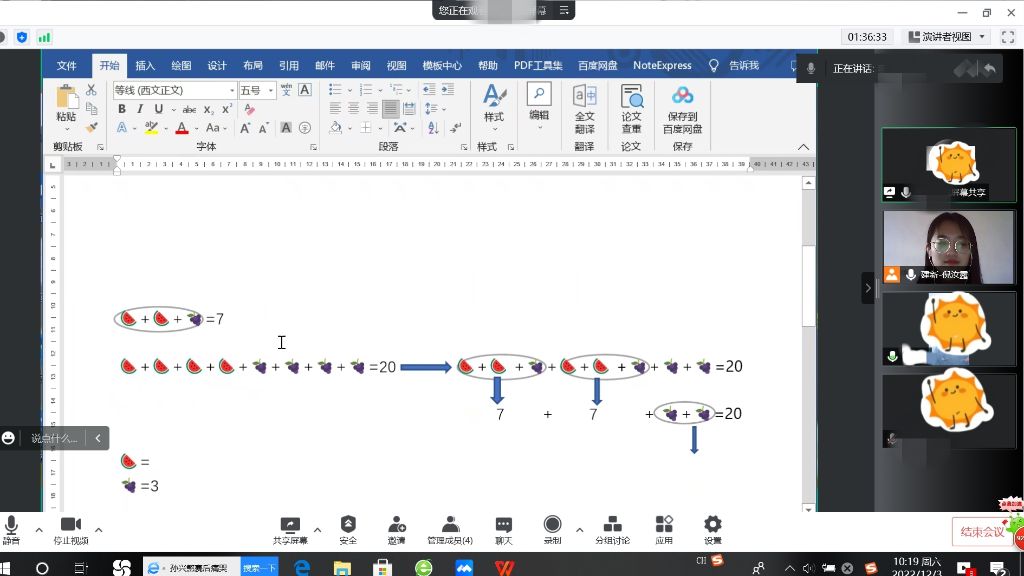This screenshot has height=576, width=1024.
Task: Click the red 结束会议 button
Action: click(981, 532)
